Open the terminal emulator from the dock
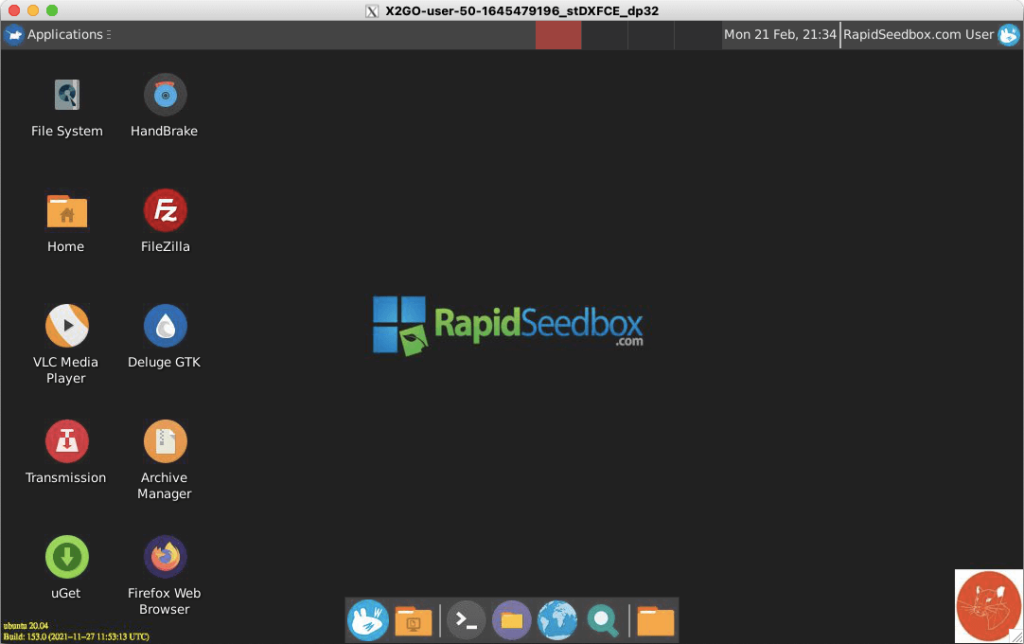The height and width of the screenshot is (644, 1024). coord(466,620)
